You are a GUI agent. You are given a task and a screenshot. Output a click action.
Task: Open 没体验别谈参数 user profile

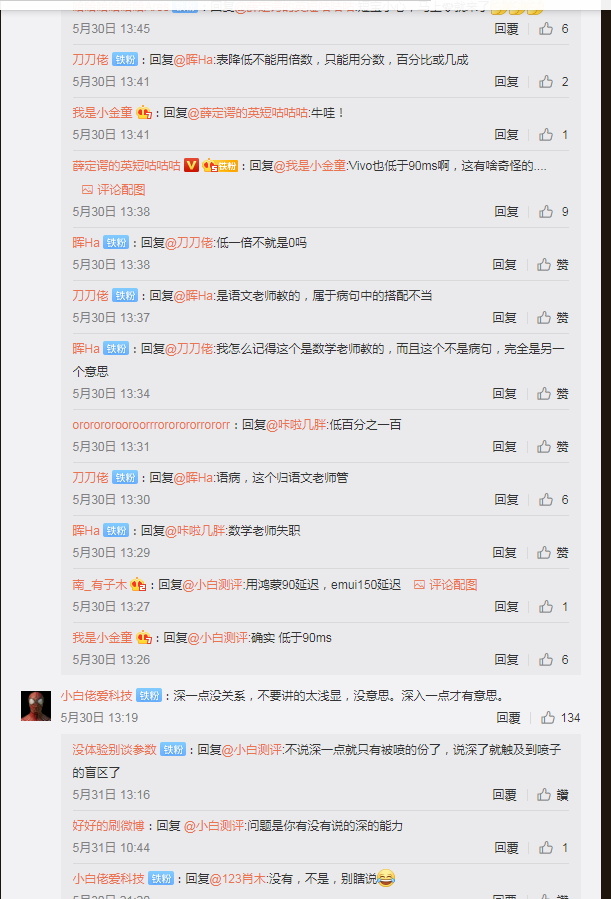114,749
